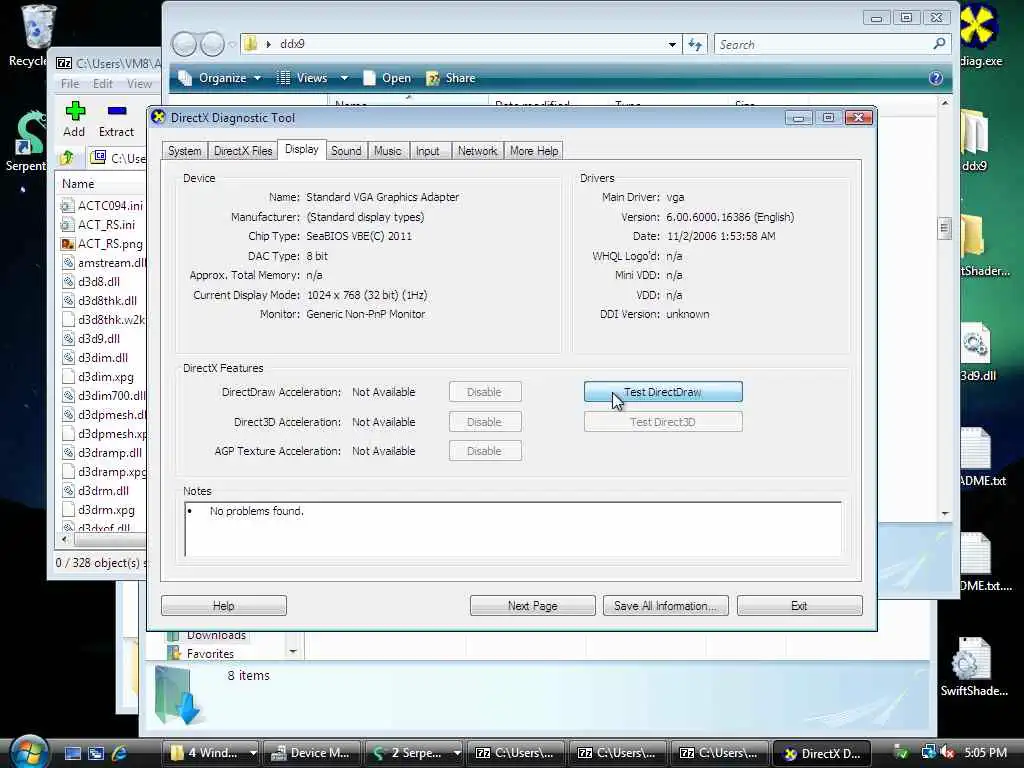Select ACTC094.ini in 7-Zip list

[x=103, y=205]
